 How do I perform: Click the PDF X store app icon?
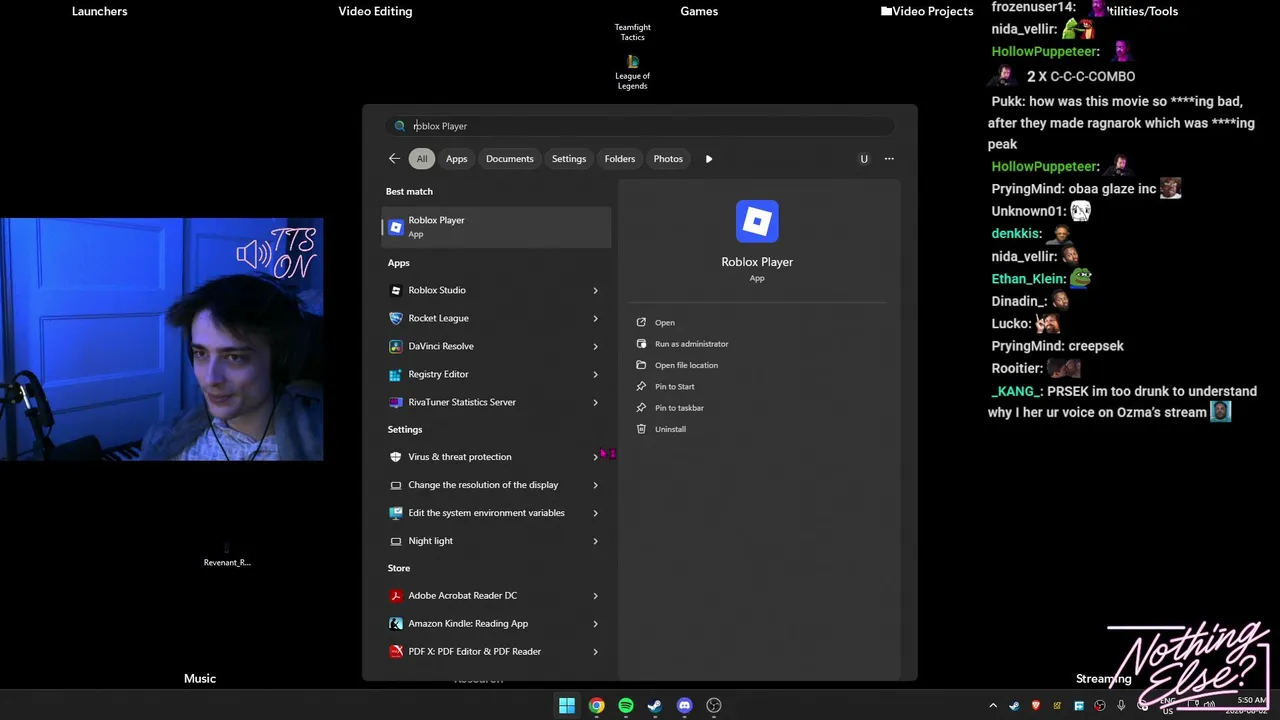396,652
